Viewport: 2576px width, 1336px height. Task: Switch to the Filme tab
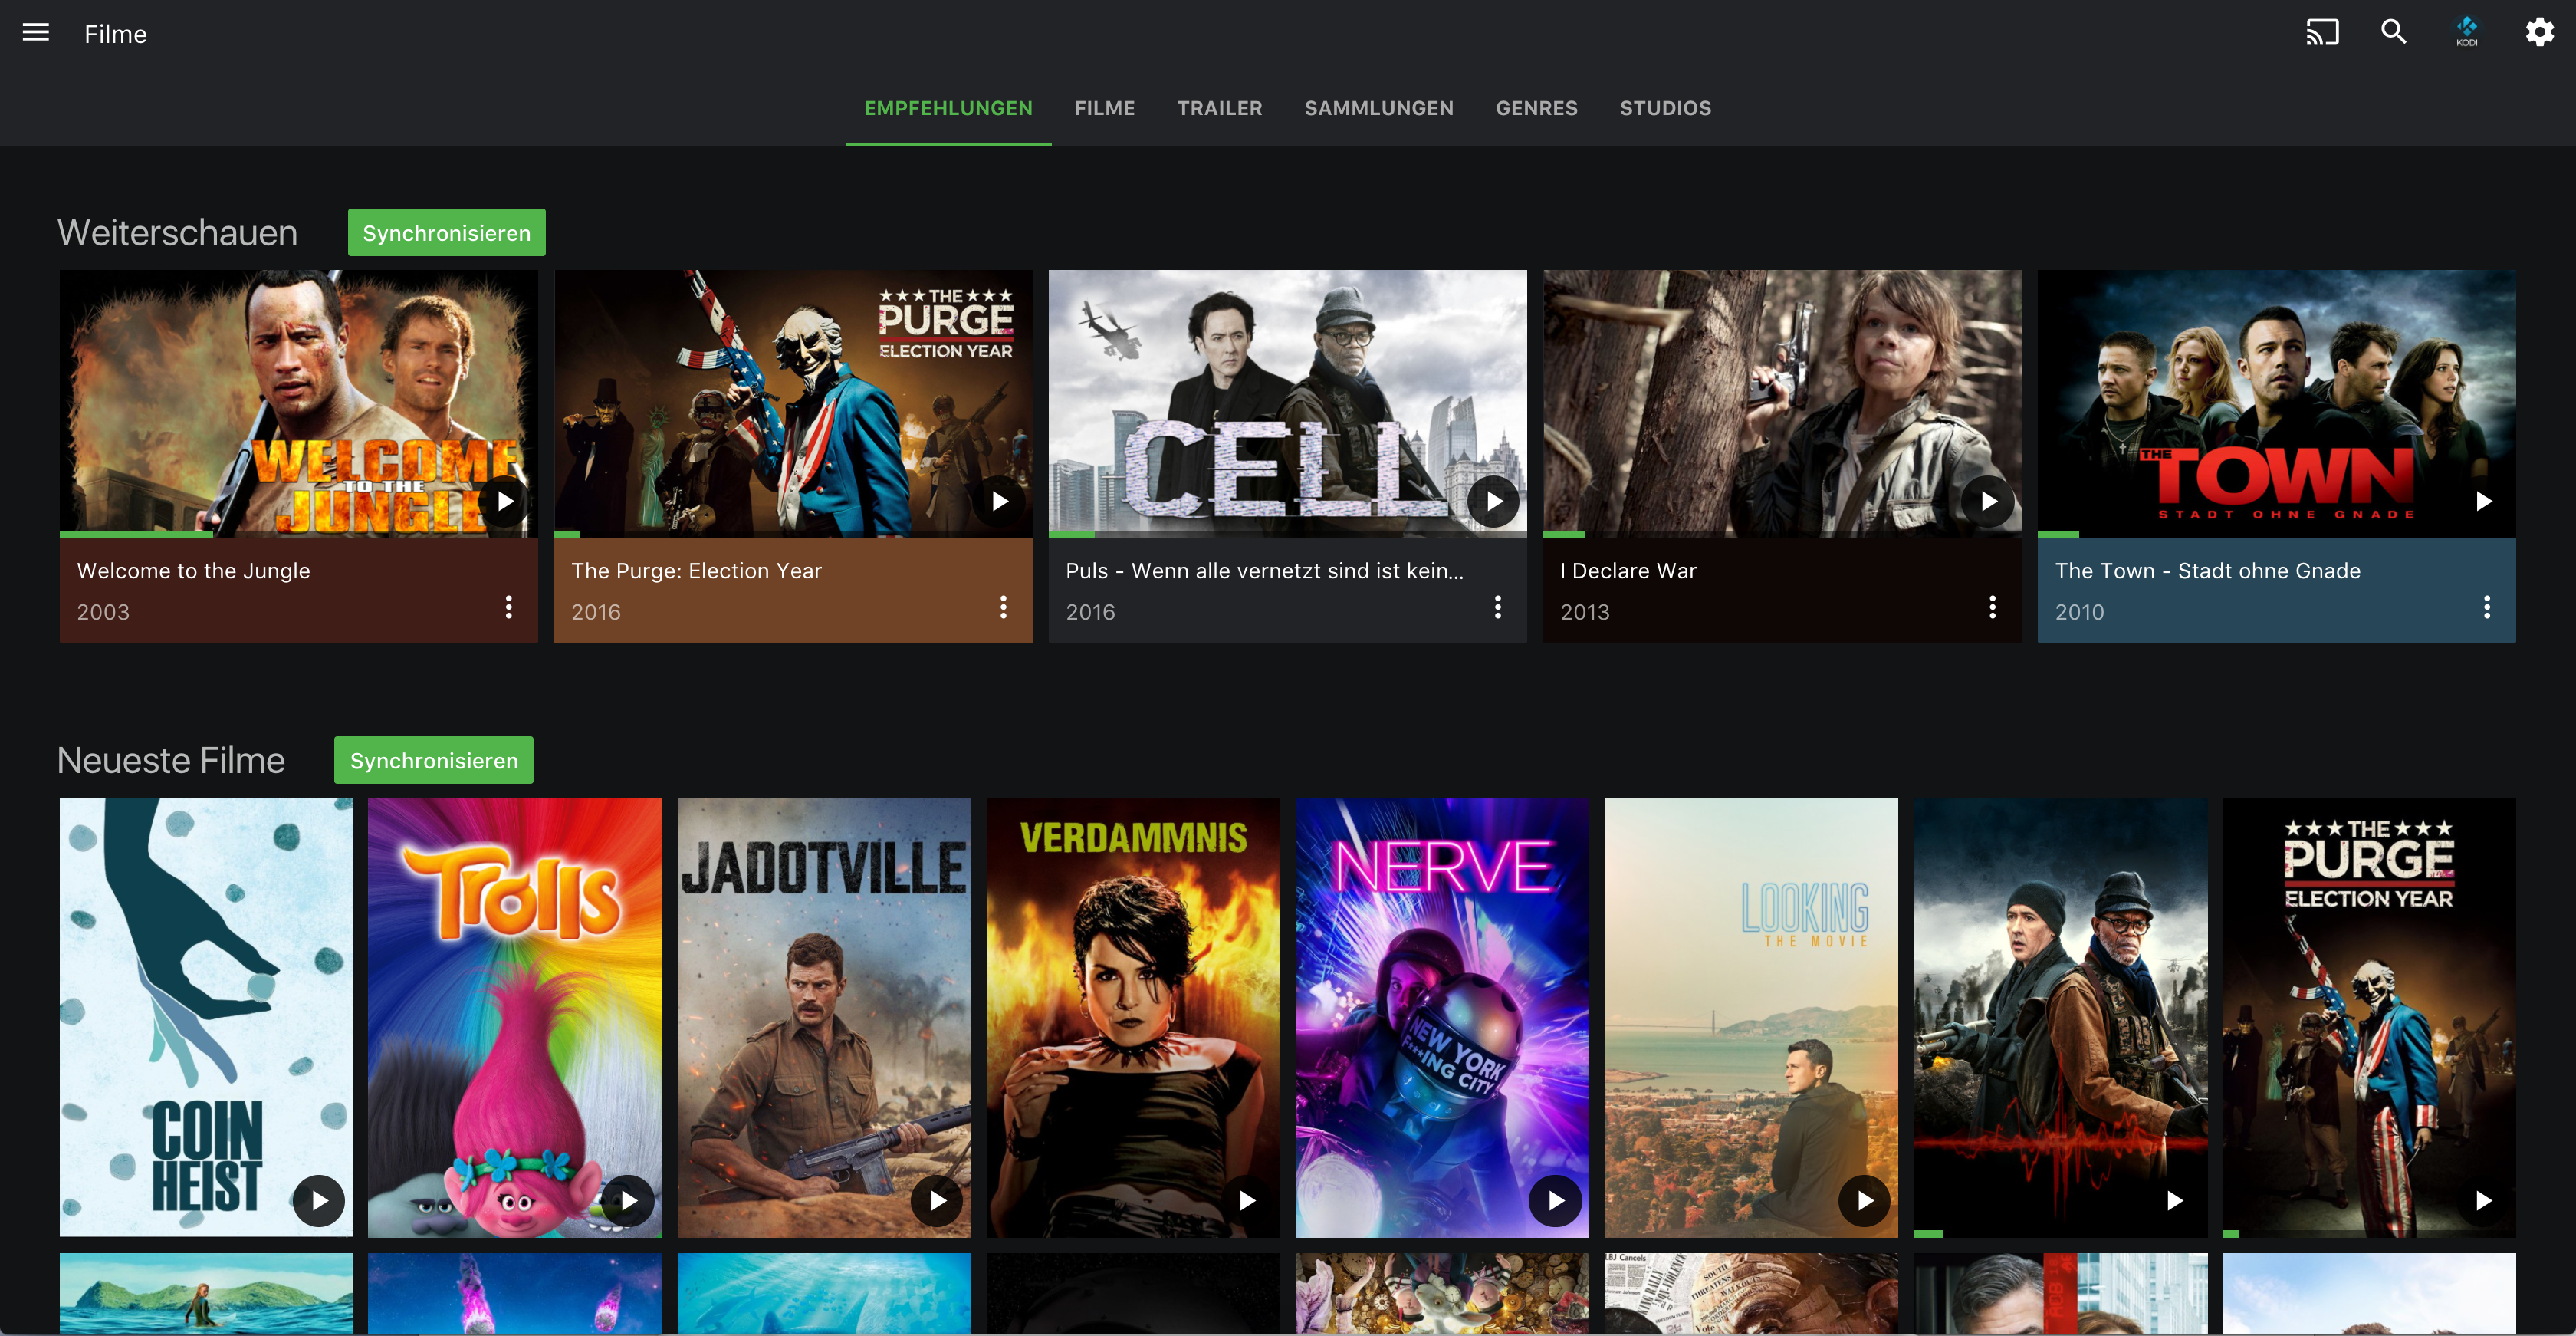(x=1104, y=108)
